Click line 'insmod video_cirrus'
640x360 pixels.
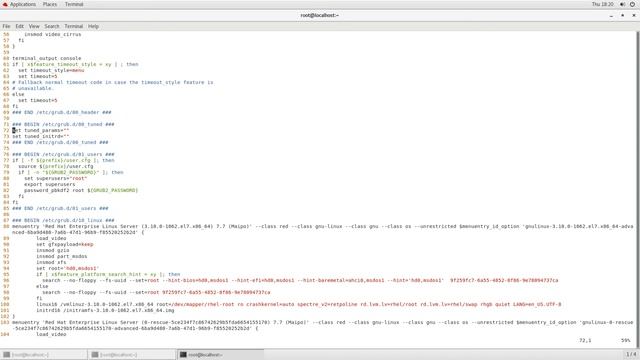pos(52,34)
